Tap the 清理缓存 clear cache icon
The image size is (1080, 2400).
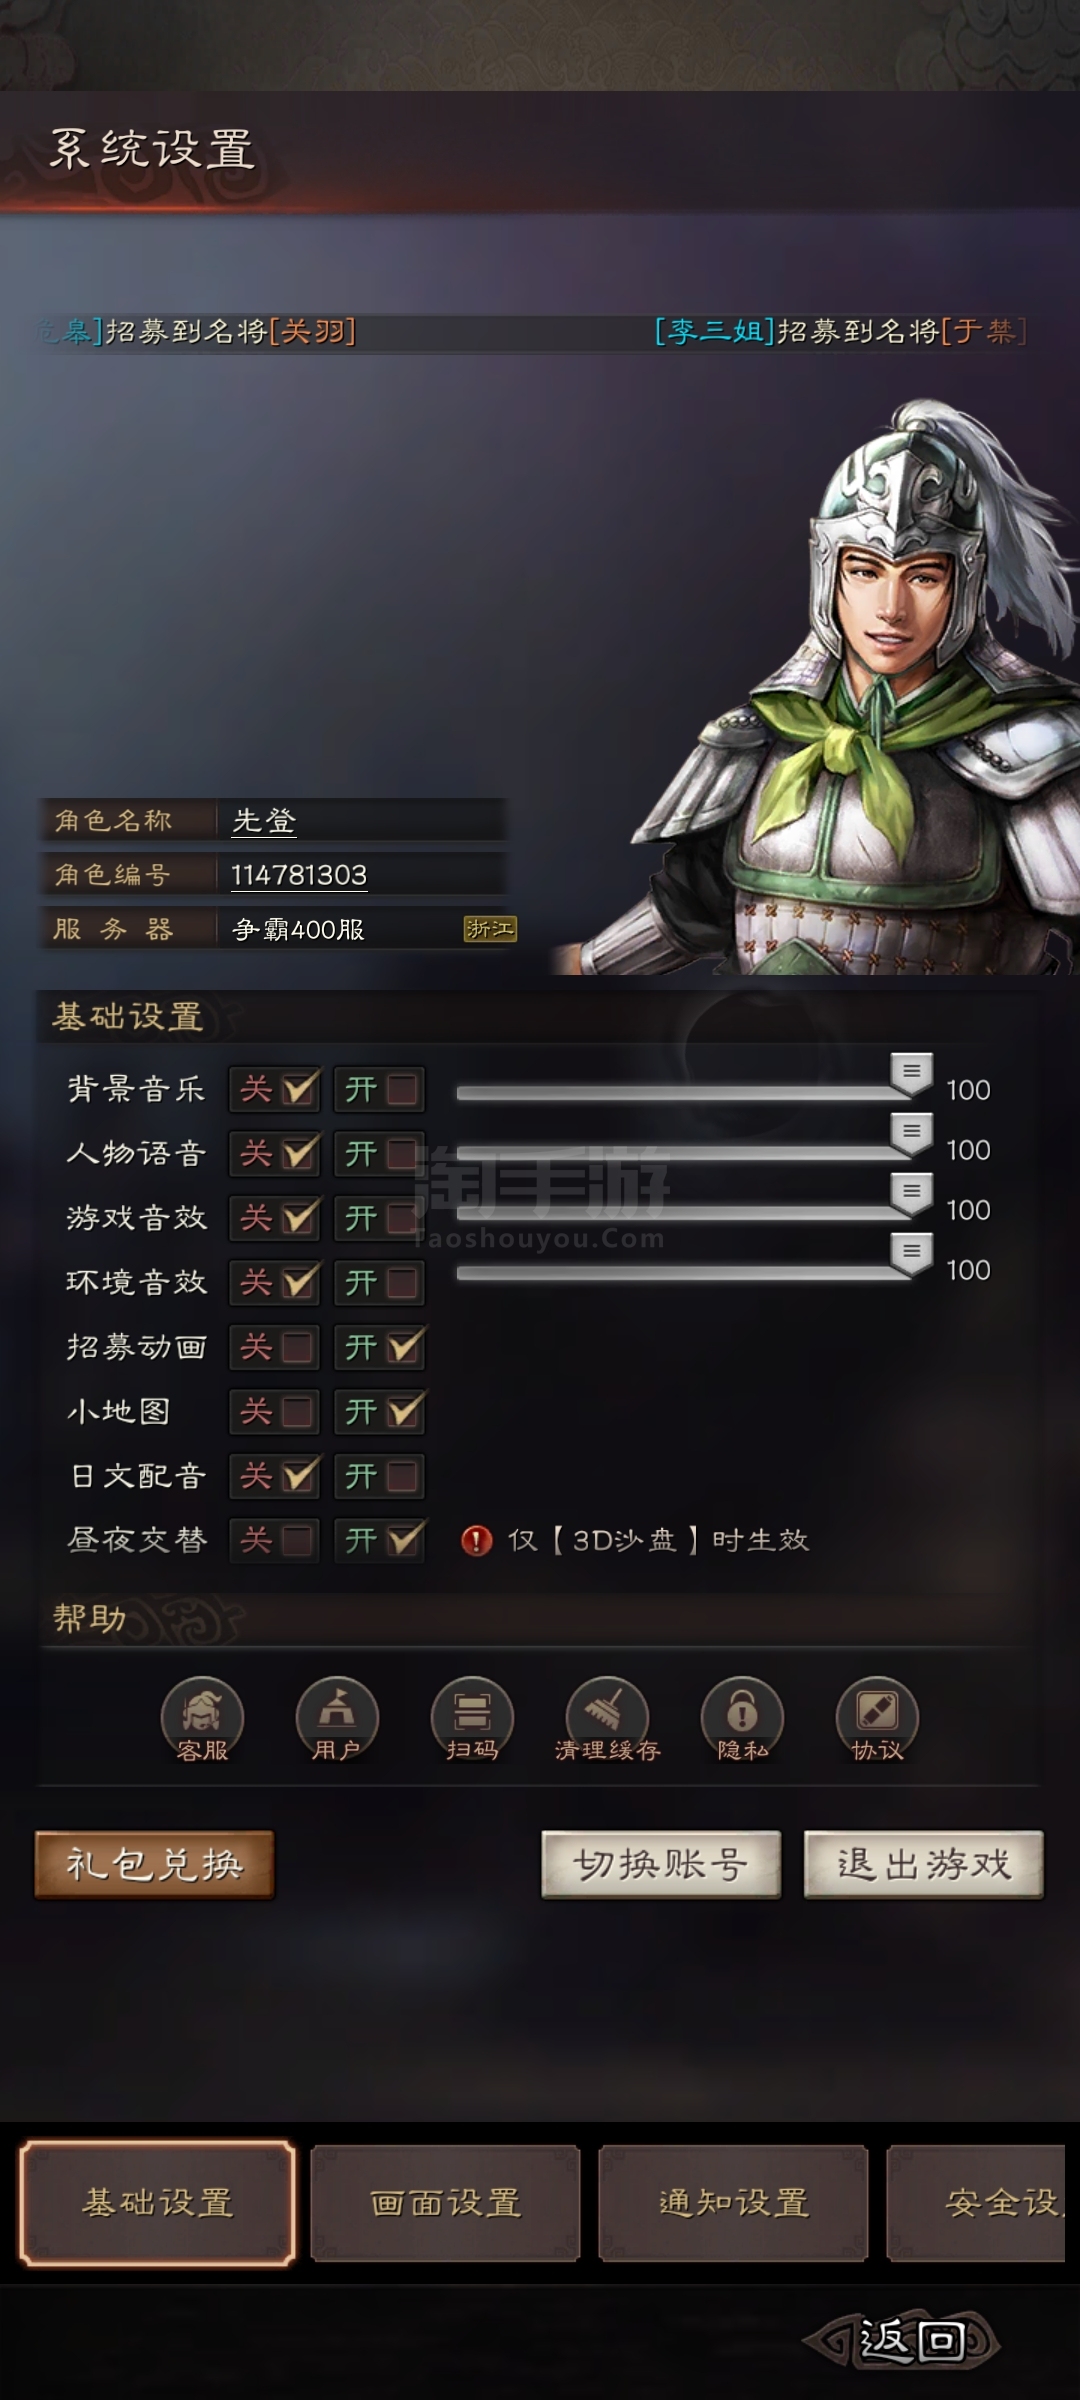607,1718
